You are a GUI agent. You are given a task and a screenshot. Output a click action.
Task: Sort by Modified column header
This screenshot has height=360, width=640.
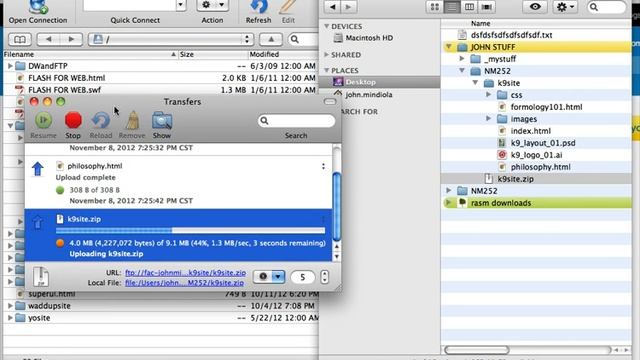(x=284, y=54)
